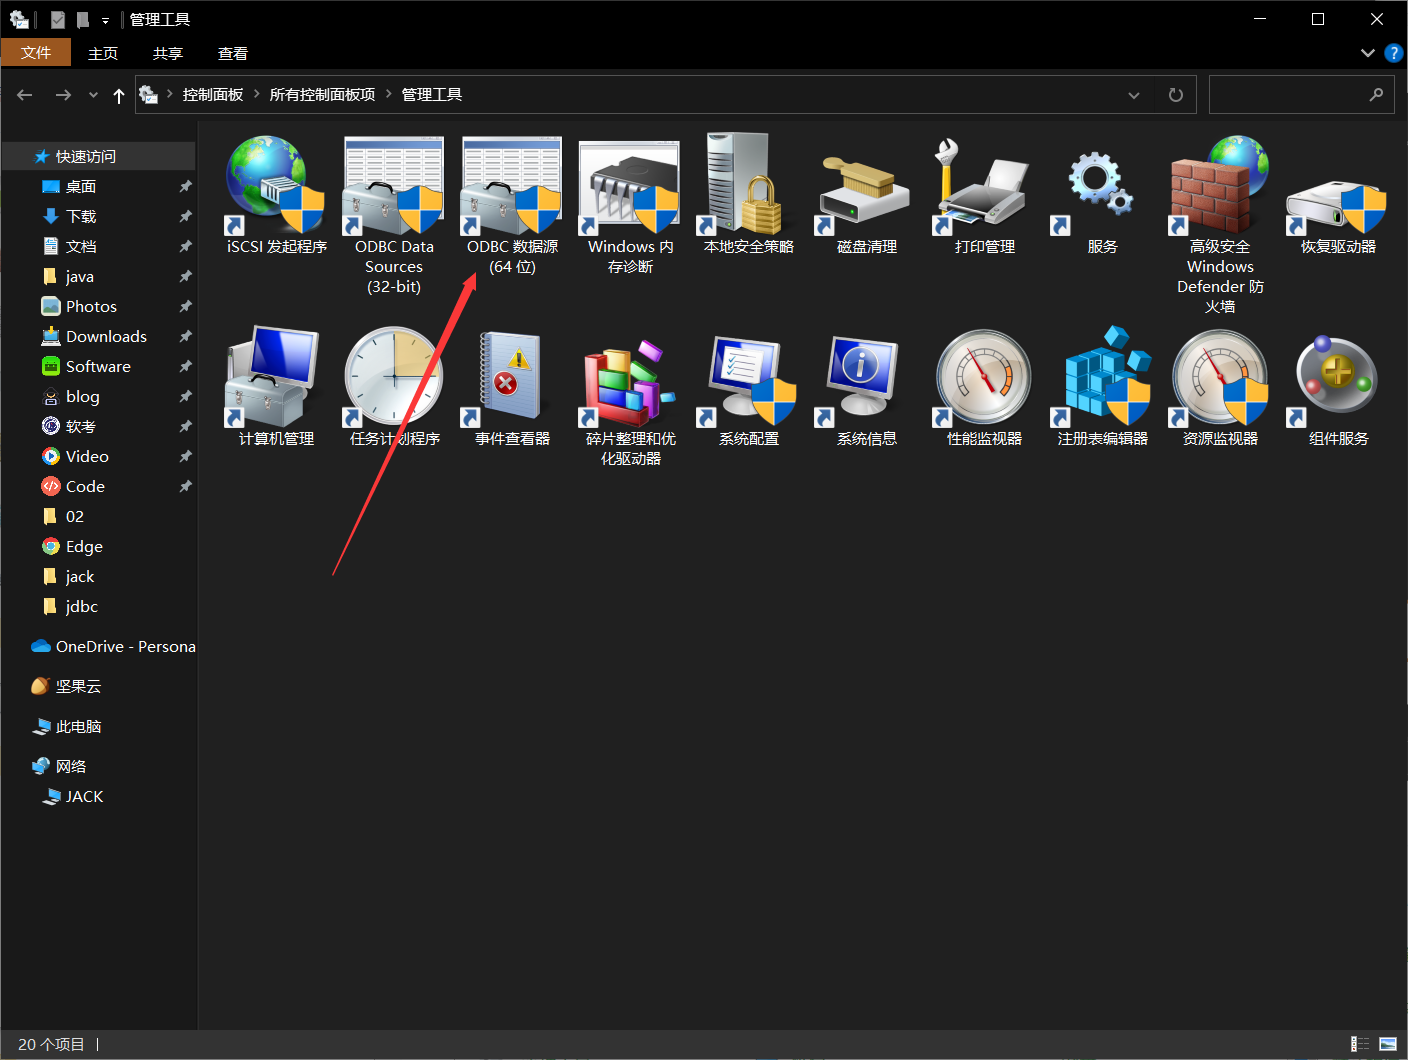Open 性能监视器 gauge icon
This screenshot has width=1408, height=1060.
(984, 387)
